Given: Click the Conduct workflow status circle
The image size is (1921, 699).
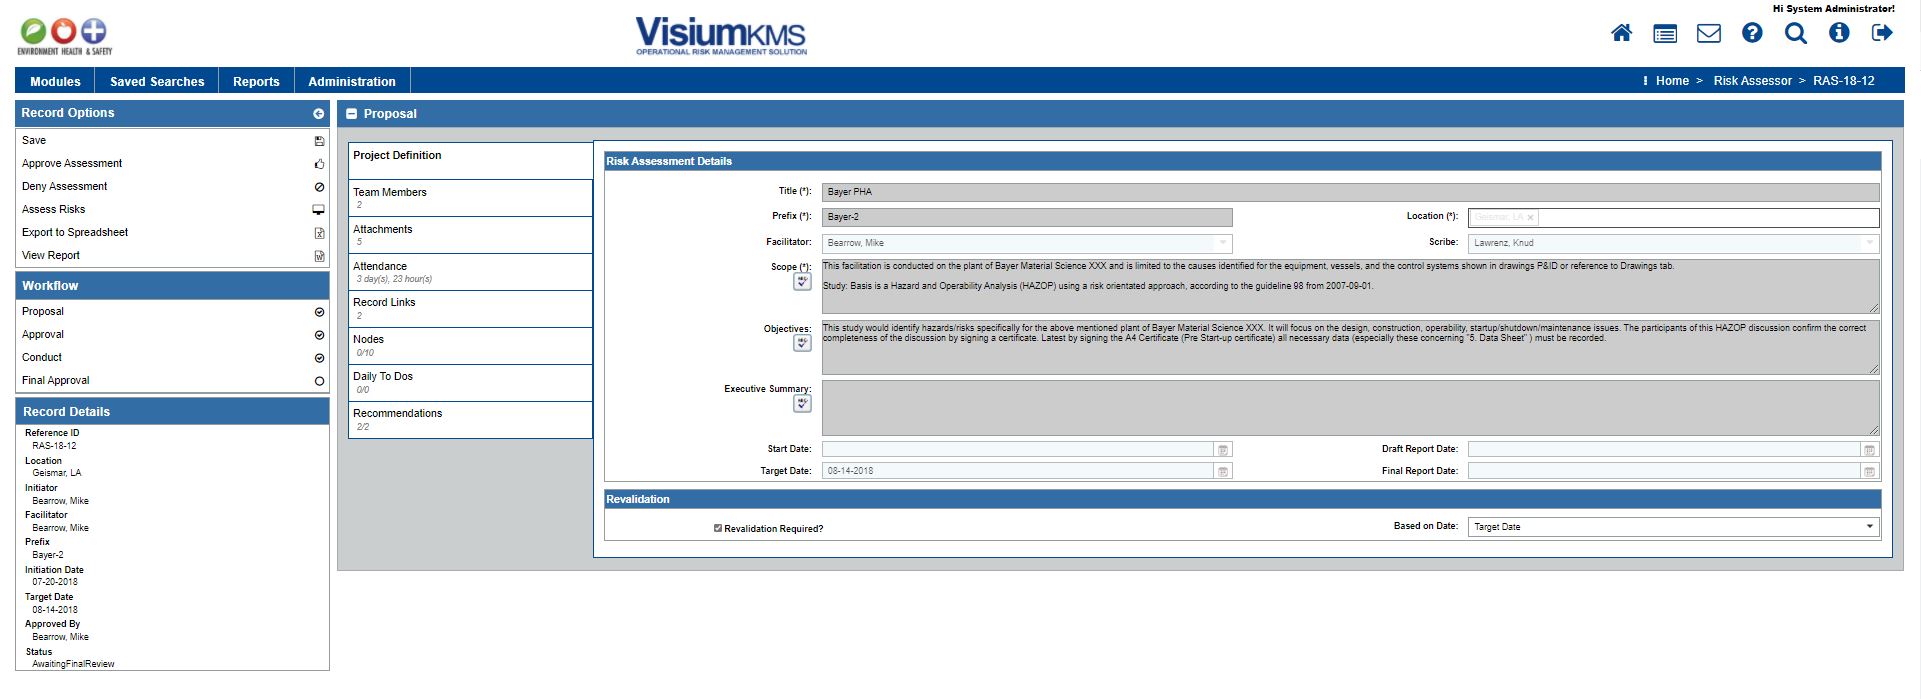Looking at the screenshot, I should coord(319,358).
